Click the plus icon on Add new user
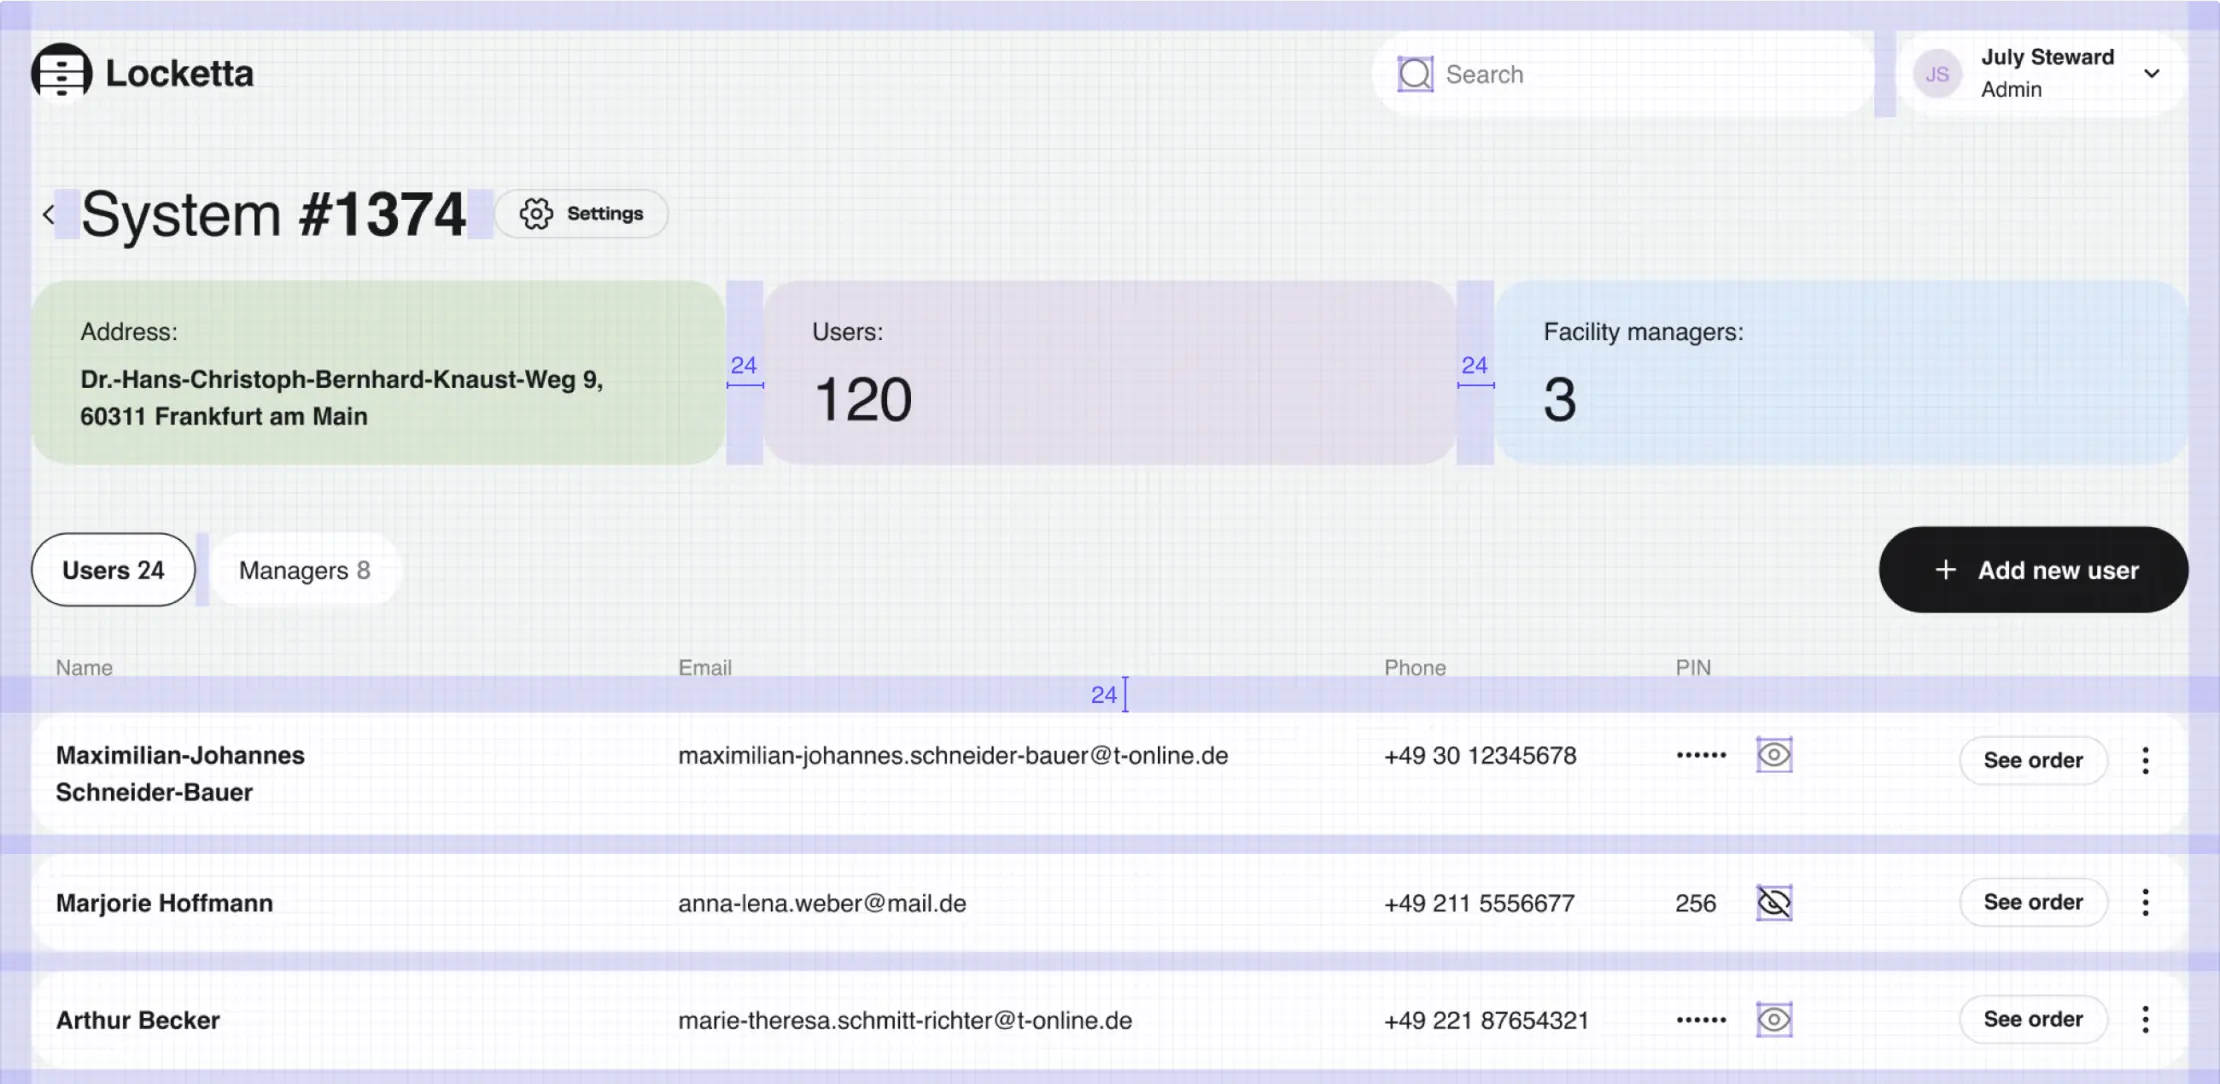2220x1084 pixels. (x=1945, y=570)
